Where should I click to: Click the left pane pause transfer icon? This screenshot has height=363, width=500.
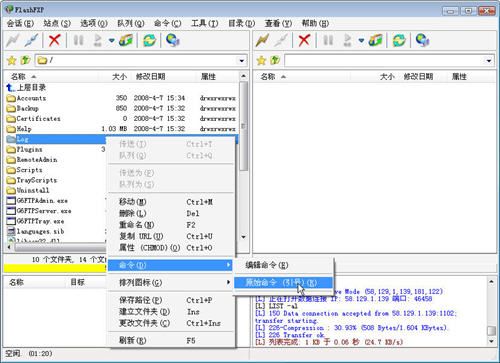(x=78, y=40)
